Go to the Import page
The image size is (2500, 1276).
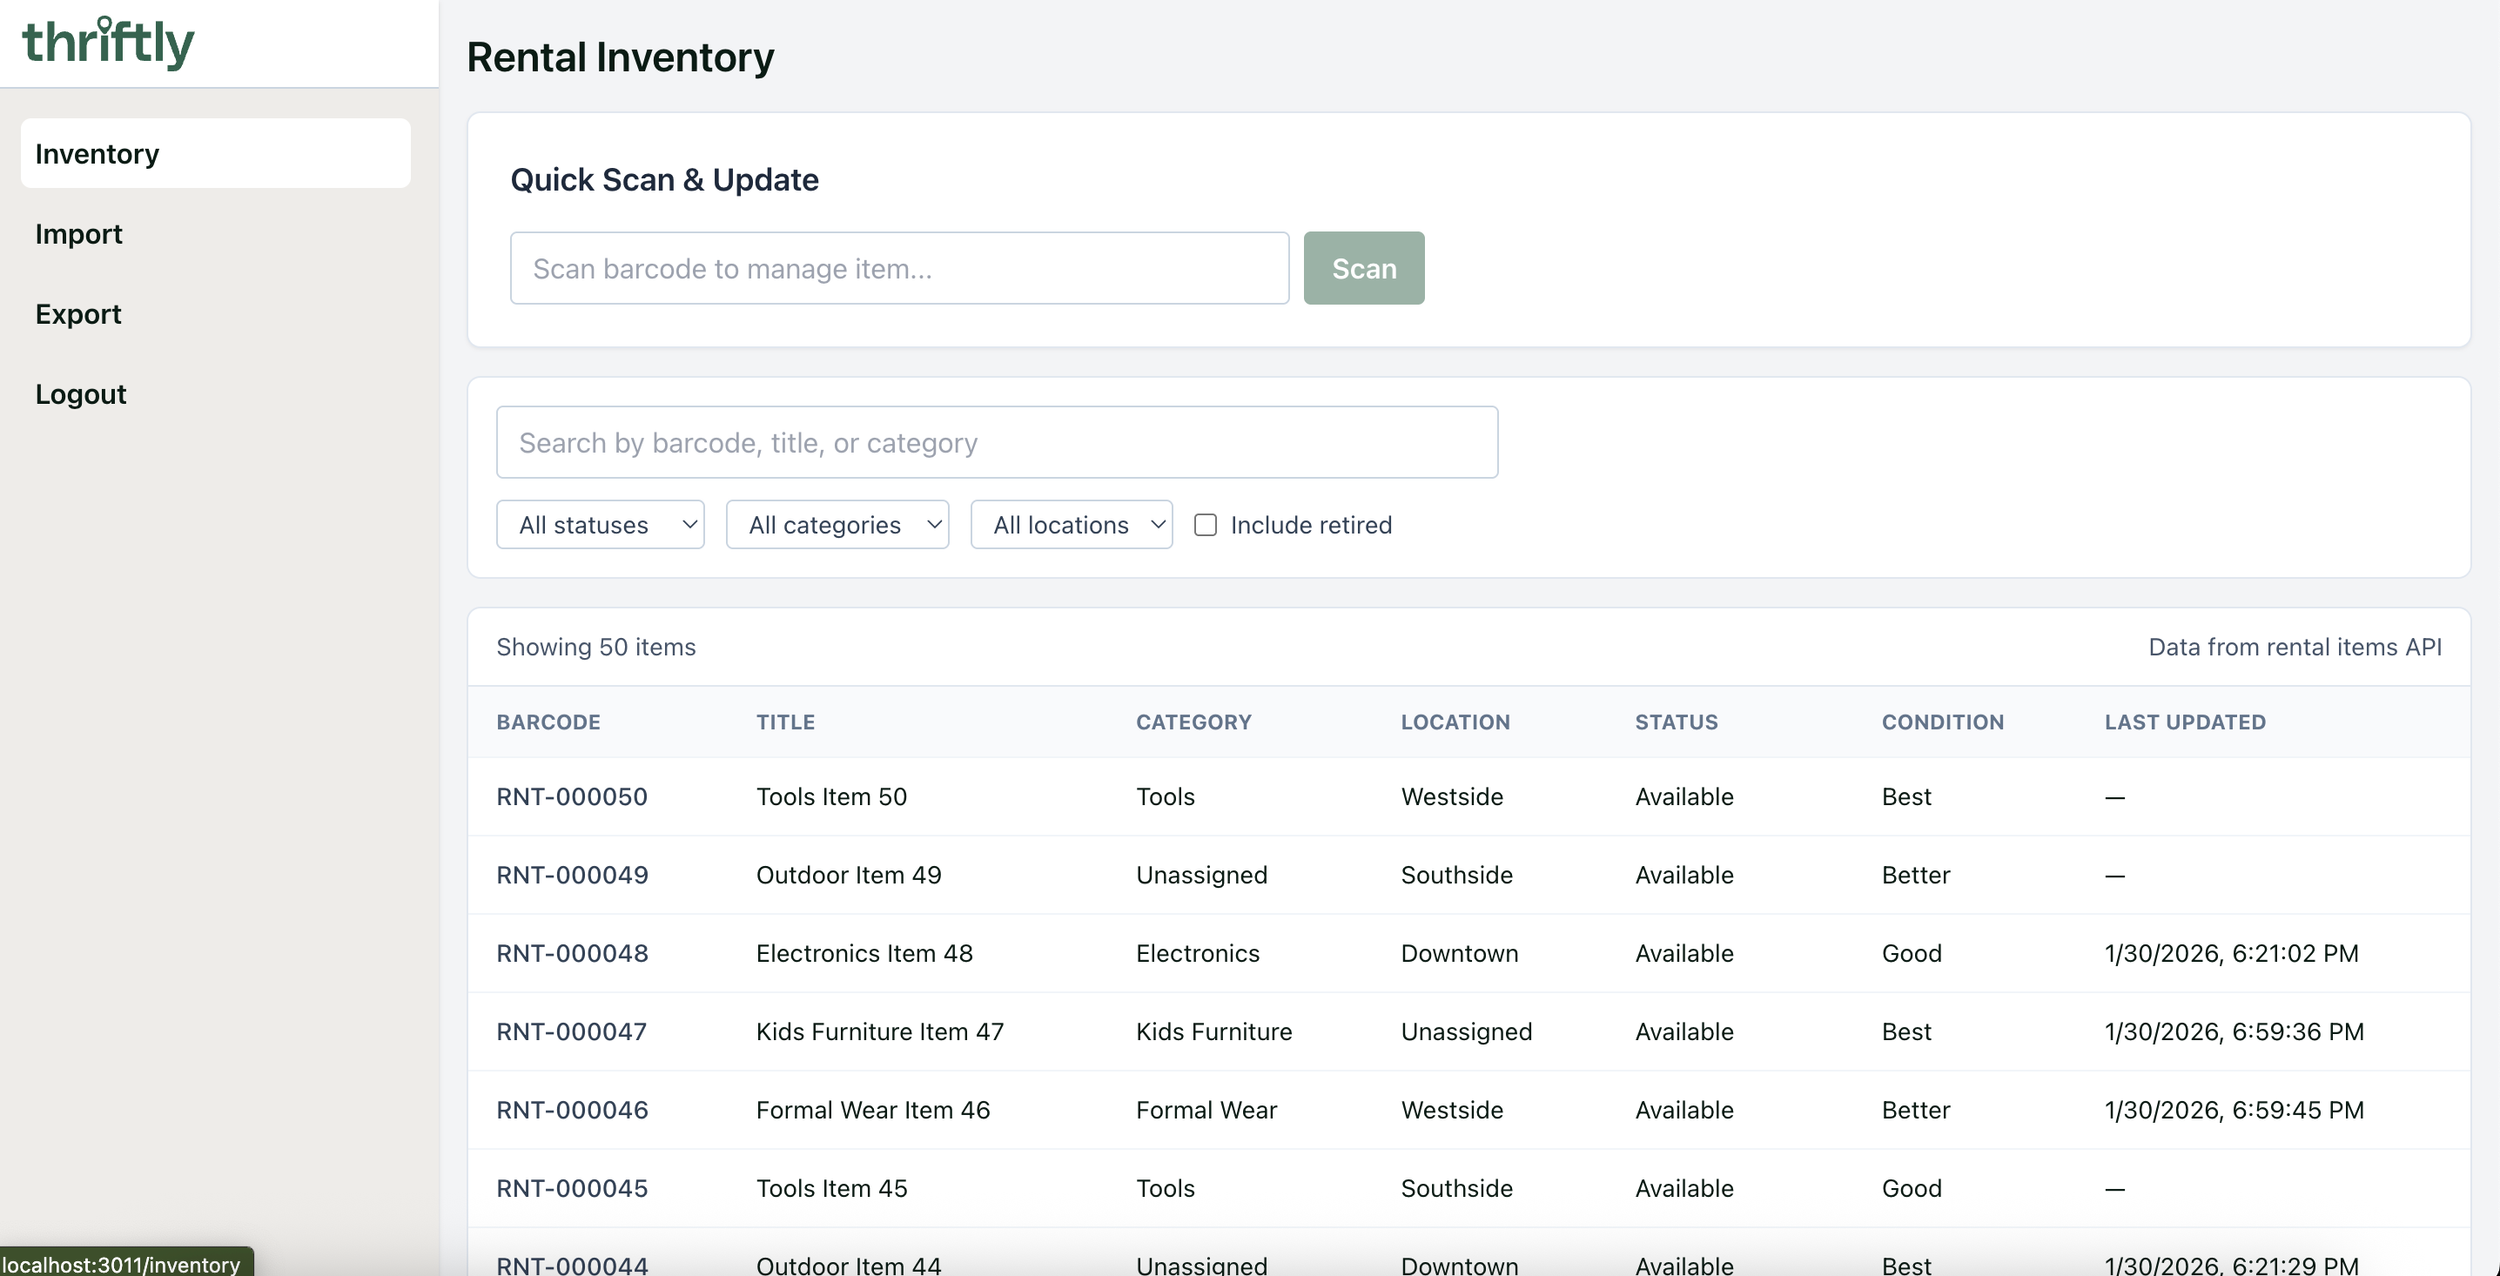pyautogui.click(x=78, y=234)
